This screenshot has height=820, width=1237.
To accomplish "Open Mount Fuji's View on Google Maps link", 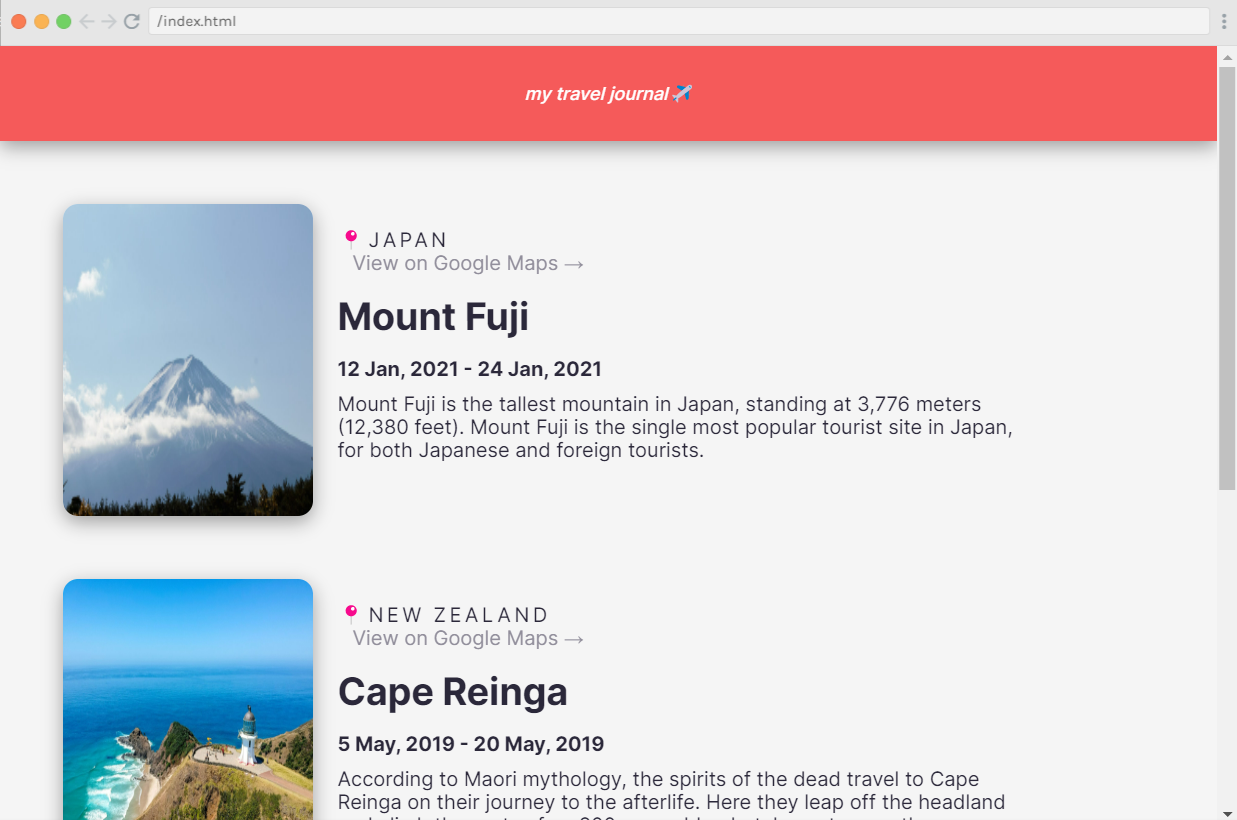I will click(455, 263).
